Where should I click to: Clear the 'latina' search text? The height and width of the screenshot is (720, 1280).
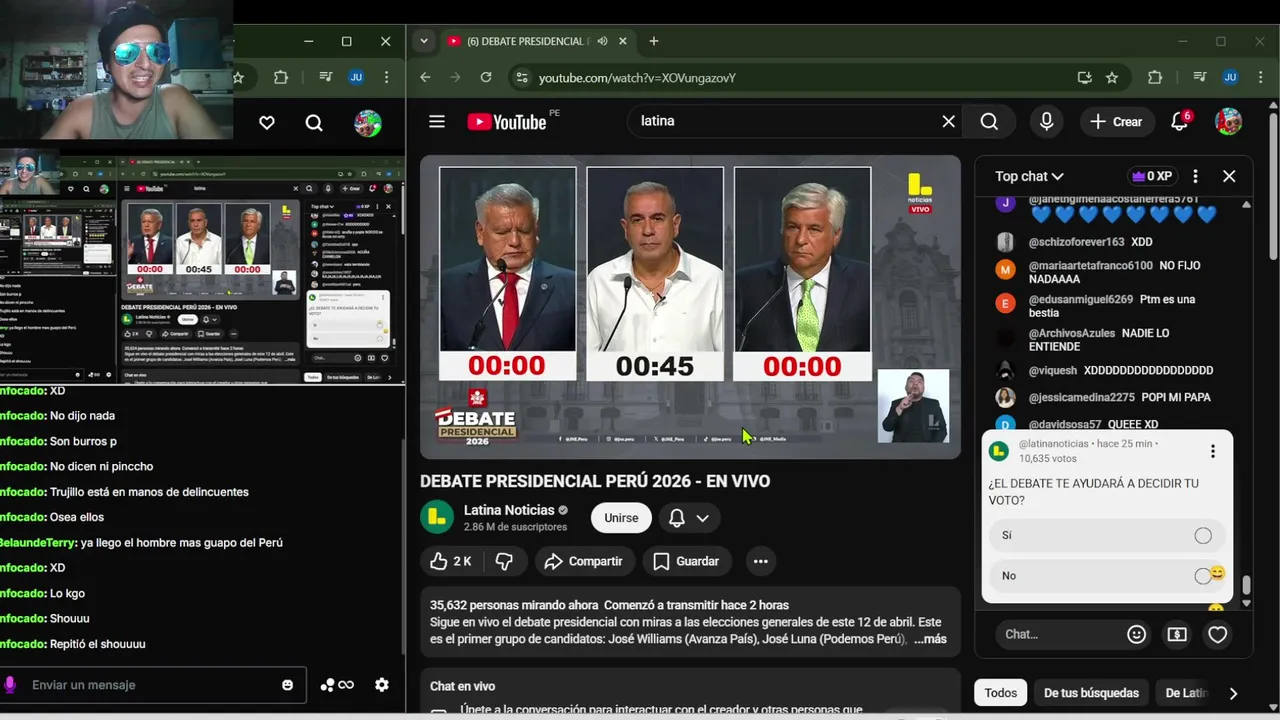[x=948, y=121]
